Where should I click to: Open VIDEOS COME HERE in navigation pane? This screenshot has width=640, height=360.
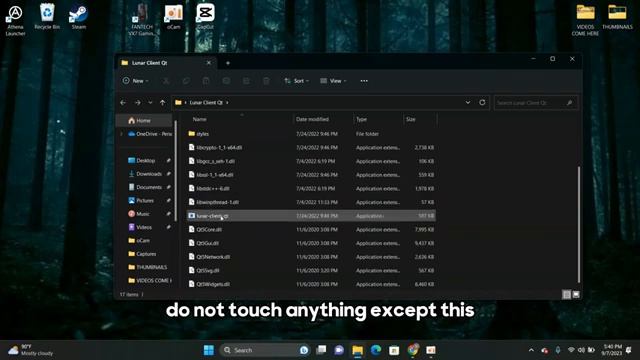coord(150,280)
